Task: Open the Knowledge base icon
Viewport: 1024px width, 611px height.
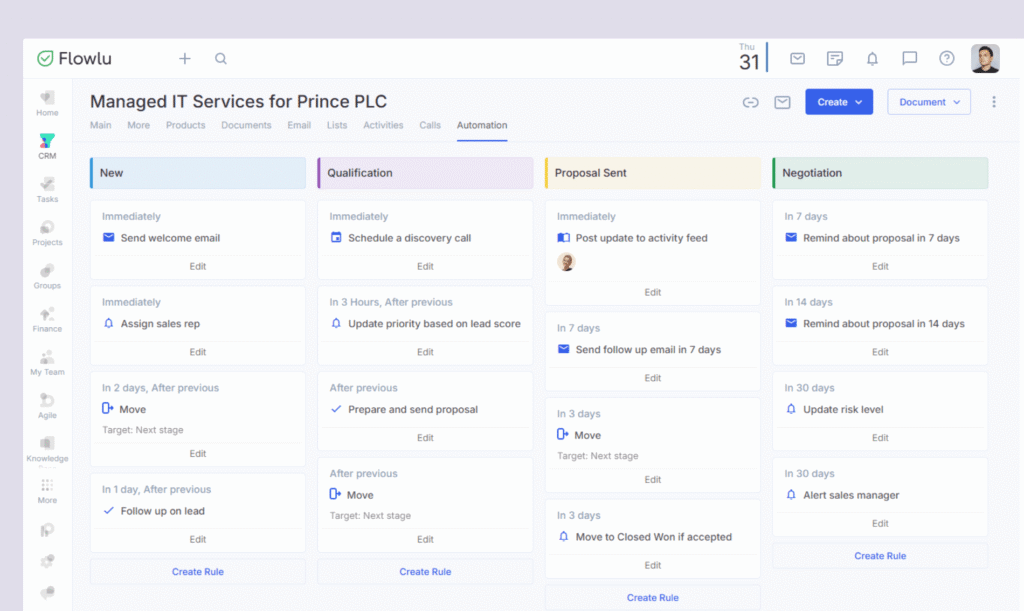Action: pyautogui.click(x=46, y=448)
